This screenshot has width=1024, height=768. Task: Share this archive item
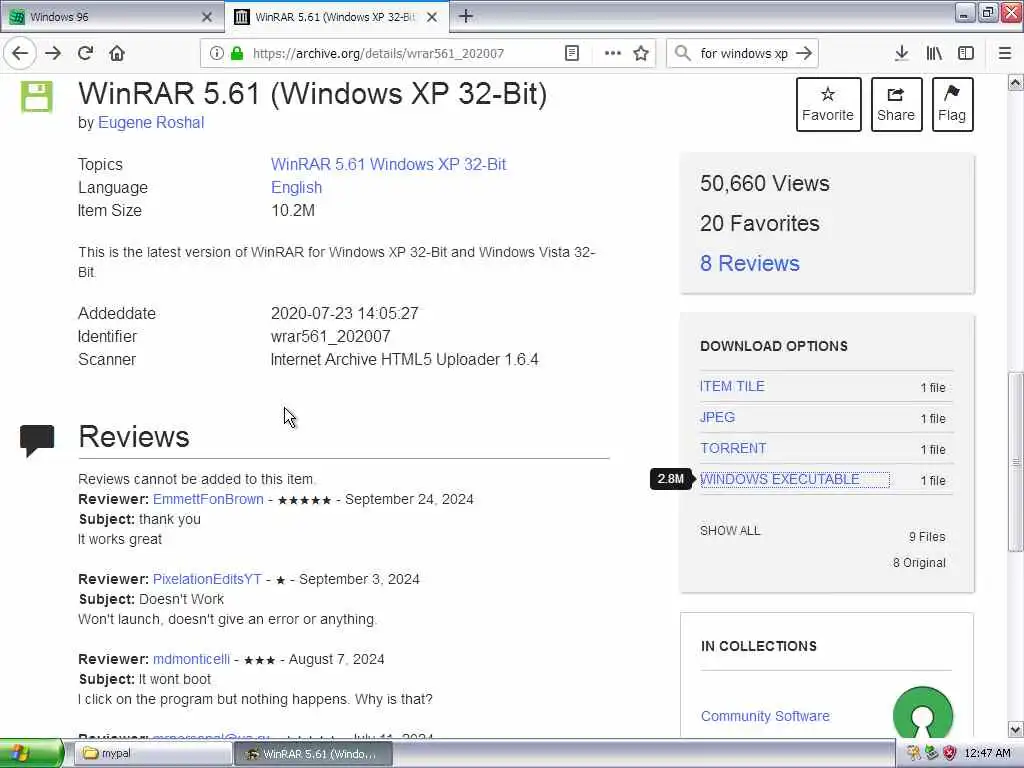[896, 104]
